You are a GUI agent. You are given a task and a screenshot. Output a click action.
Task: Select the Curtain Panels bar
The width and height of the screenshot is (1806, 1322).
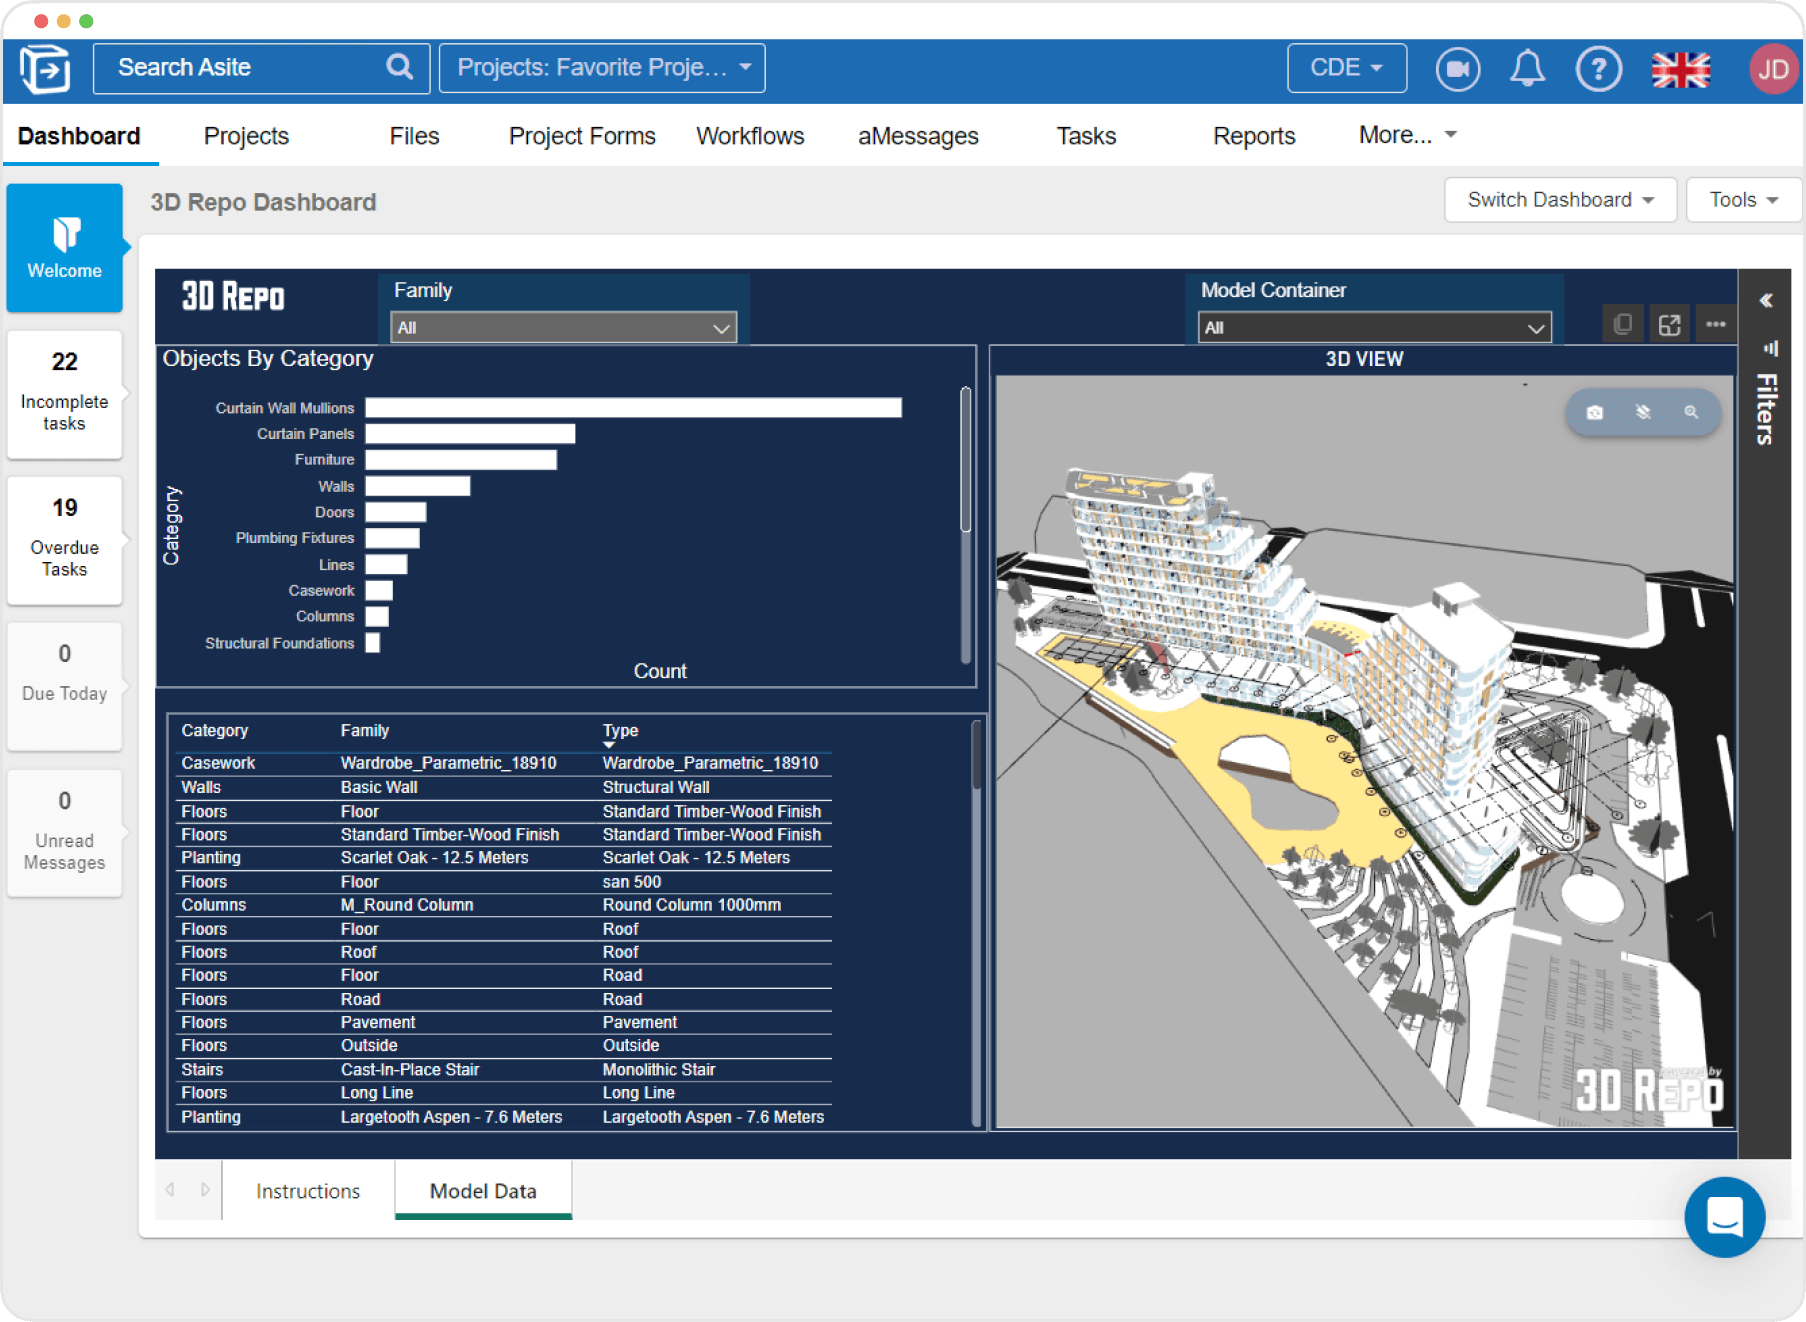(x=470, y=433)
